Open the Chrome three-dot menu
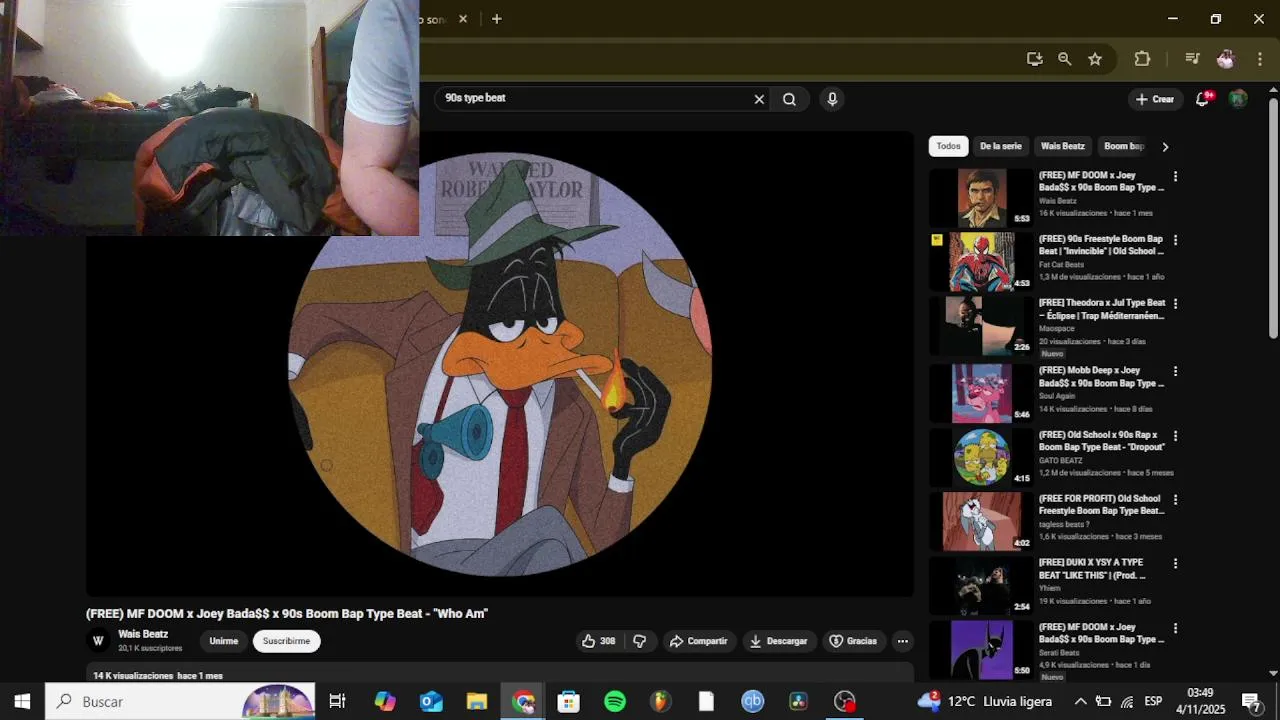Viewport: 1280px width, 720px height. tap(1259, 59)
